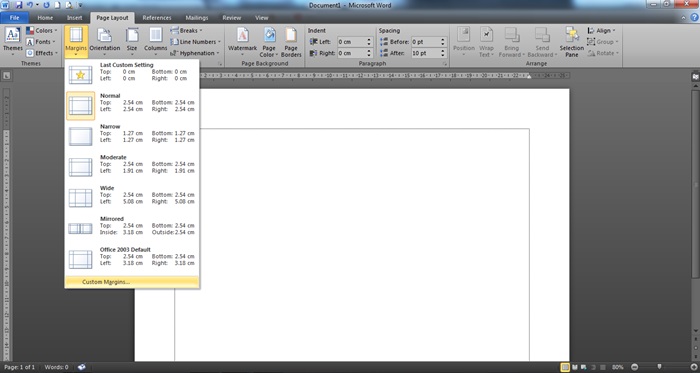Open theme Fonts dropdown
Viewport: 700px width, 373px height.
pyautogui.click(x=41, y=41)
